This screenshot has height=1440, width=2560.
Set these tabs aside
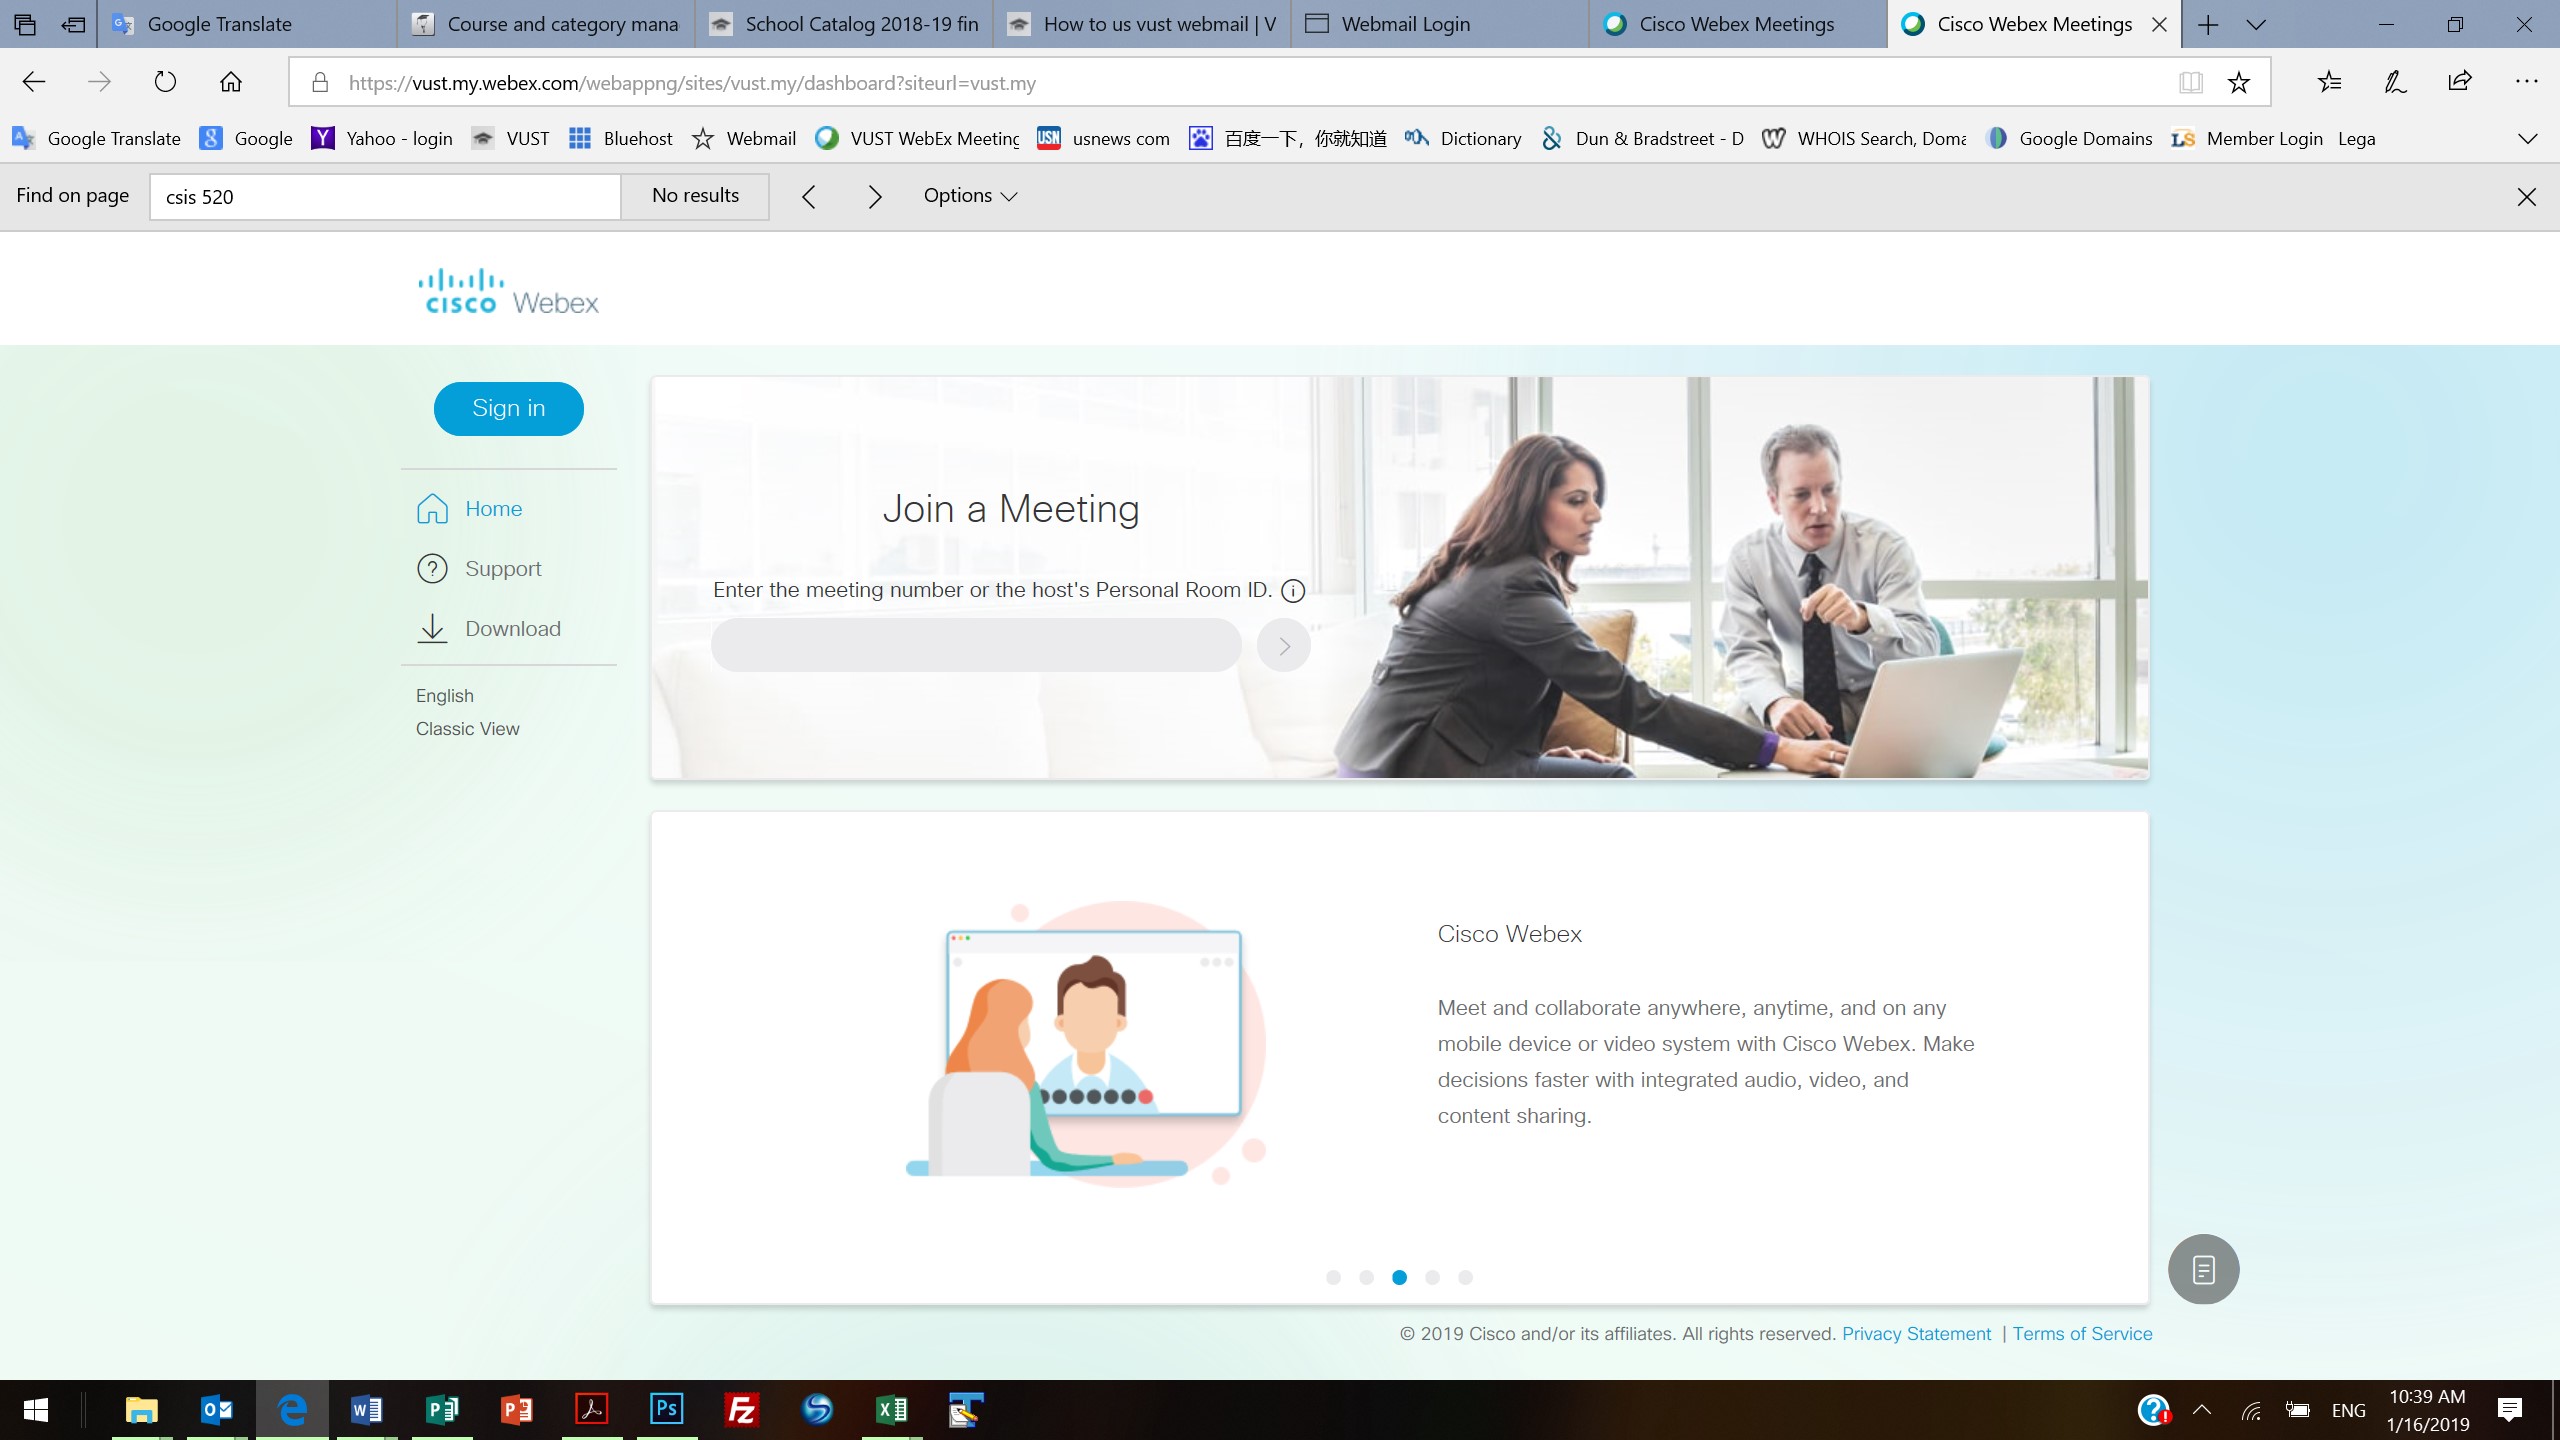pyautogui.click(x=73, y=25)
